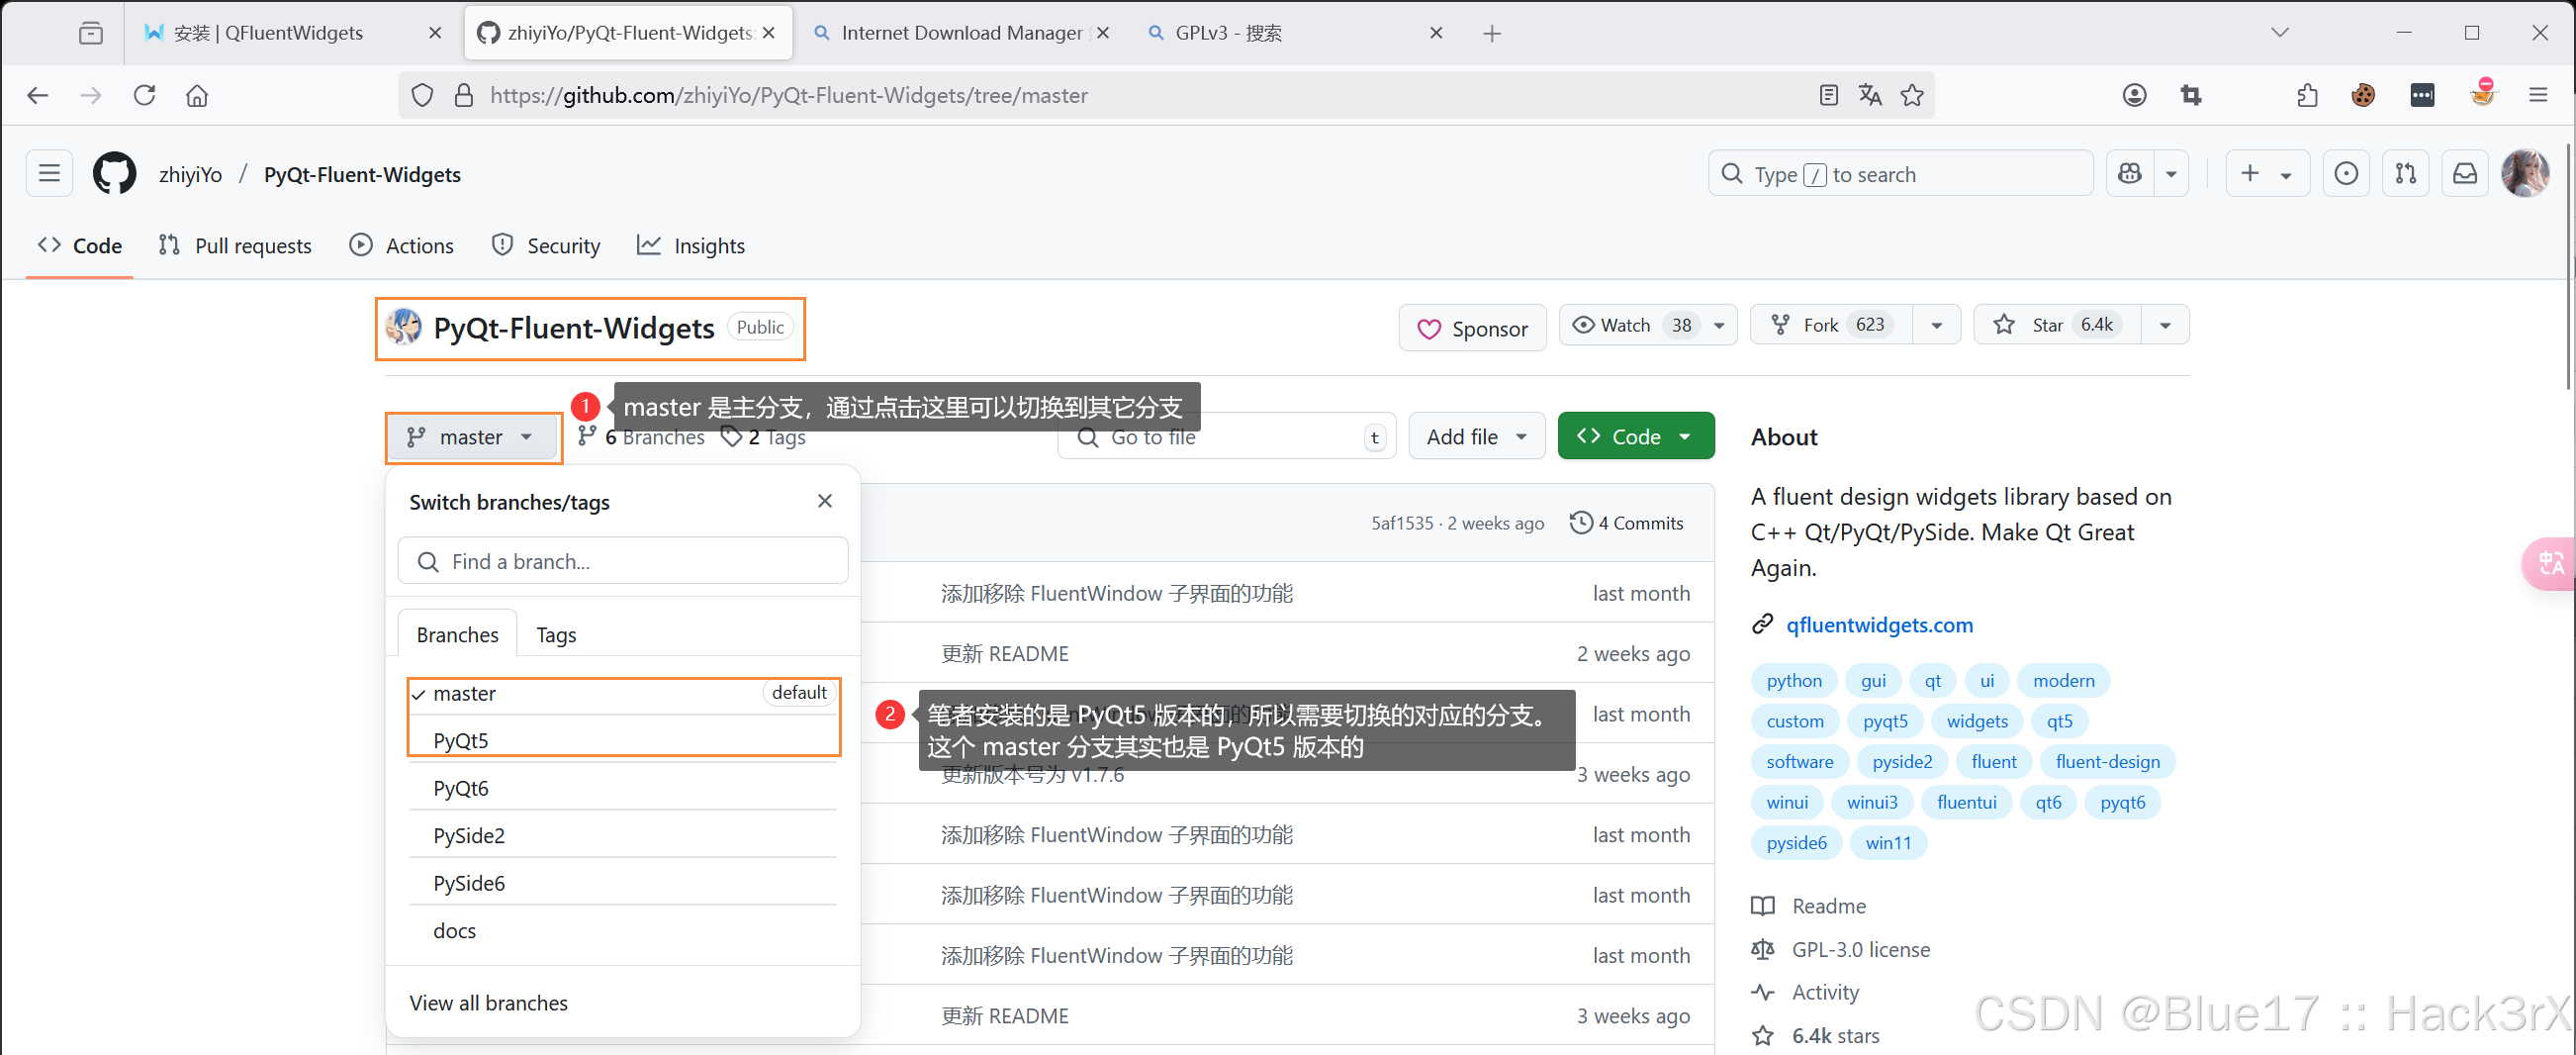Click the floating pink translate widget
This screenshot has height=1055, width=2576.
(x=2550, y=564)
